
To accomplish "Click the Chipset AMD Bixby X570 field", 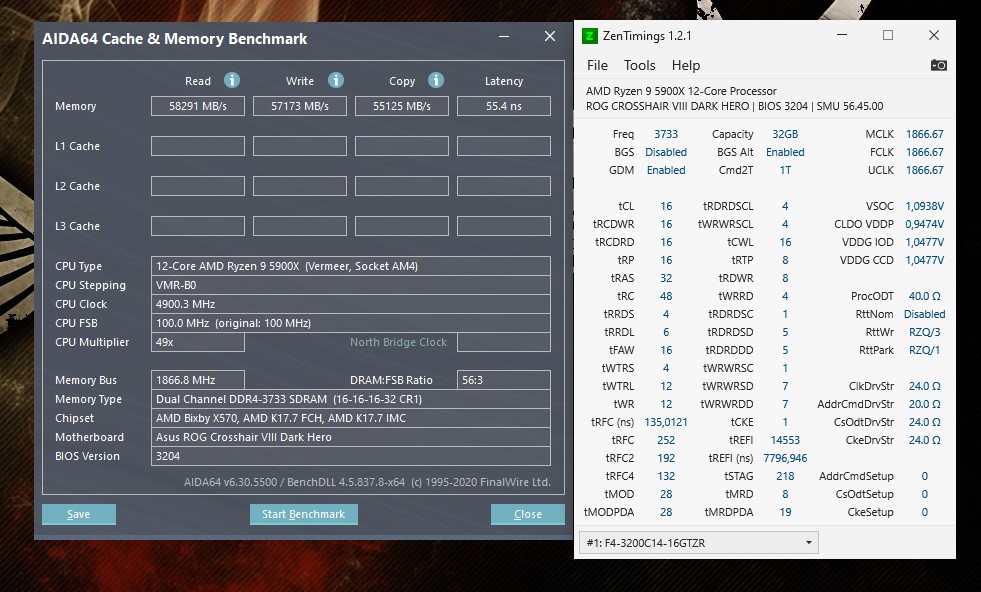I will 350,418.
